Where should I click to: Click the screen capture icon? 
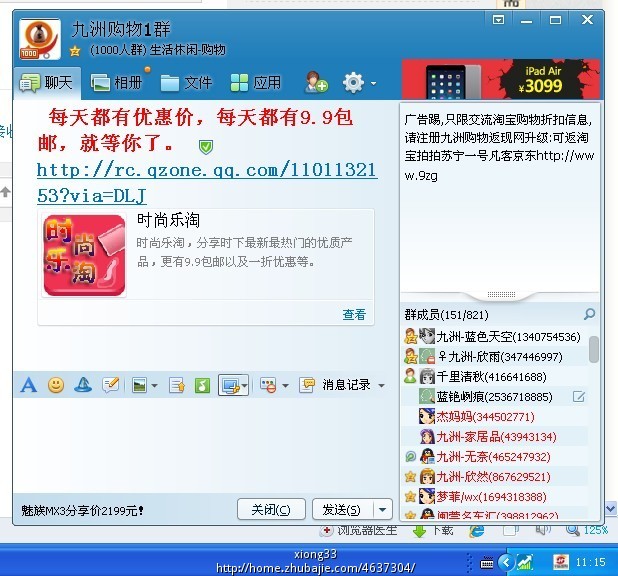tap(230, 386)
